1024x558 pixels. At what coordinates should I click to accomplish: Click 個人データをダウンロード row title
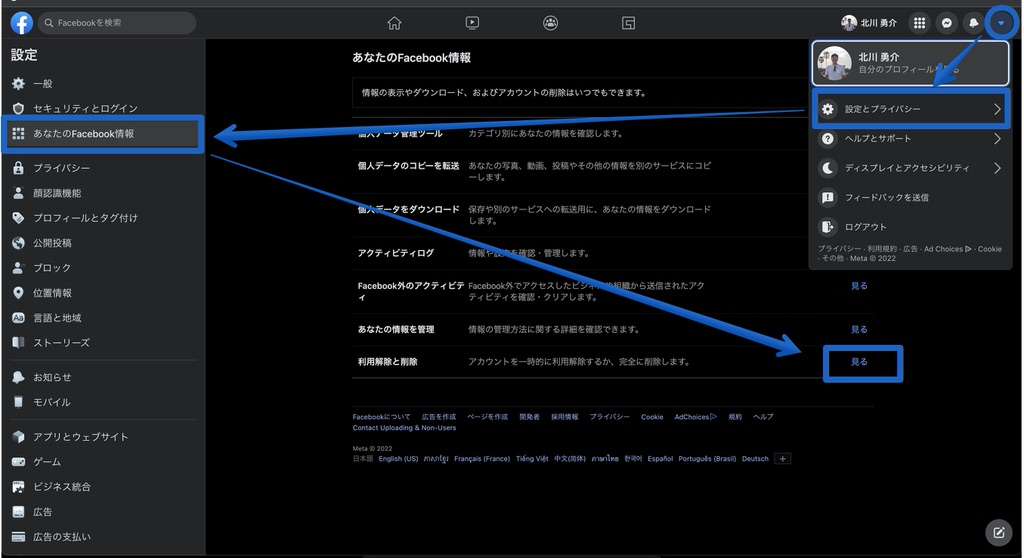click(x=408, y=209)
